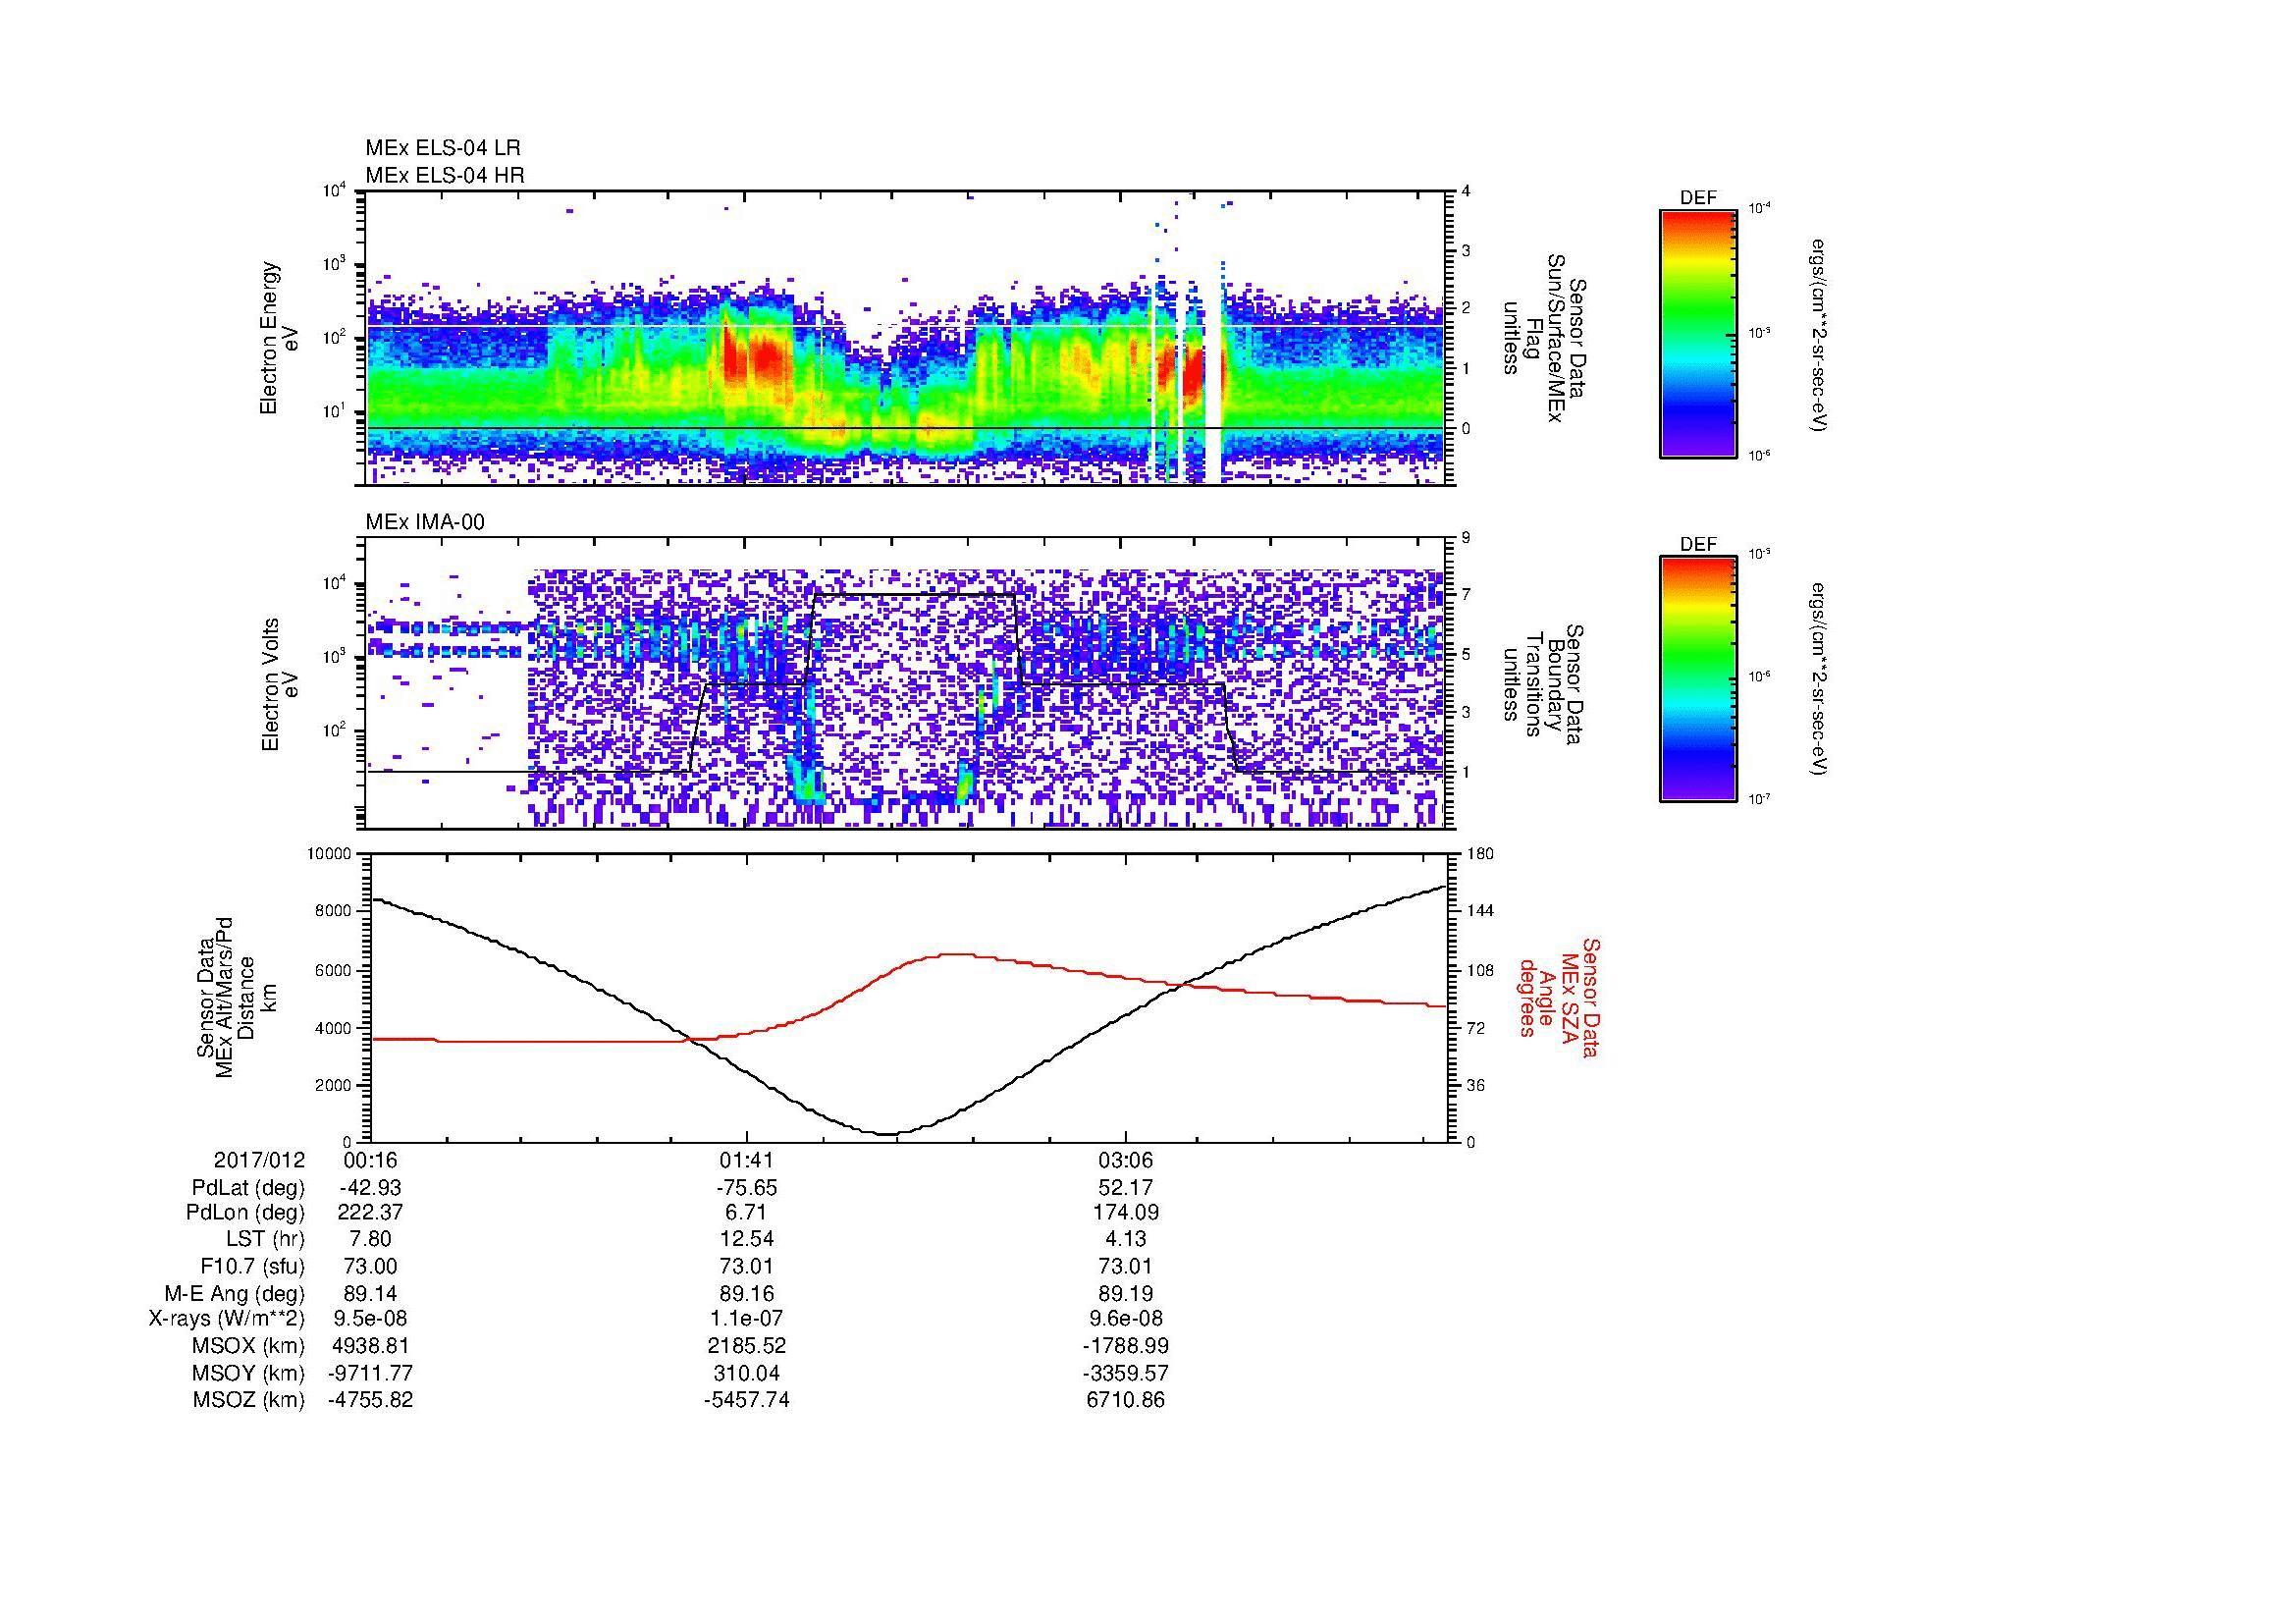Click the MSOZ value '-4755.82'
The height and width of the screenshot is (1623, 2296).
(x=371, y=1400)
